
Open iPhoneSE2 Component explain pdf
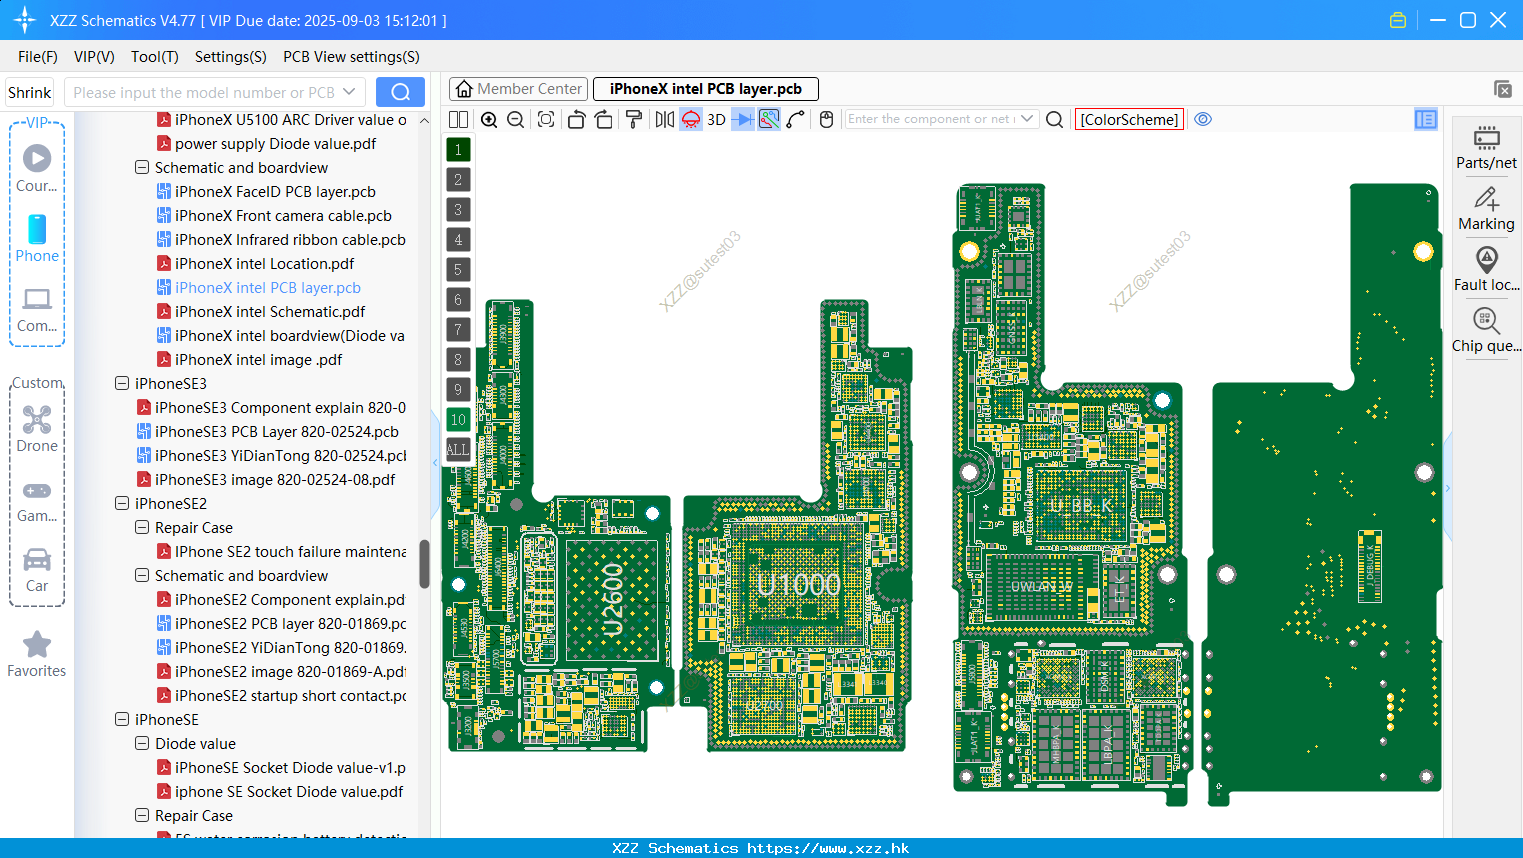(x=281, y=599)
